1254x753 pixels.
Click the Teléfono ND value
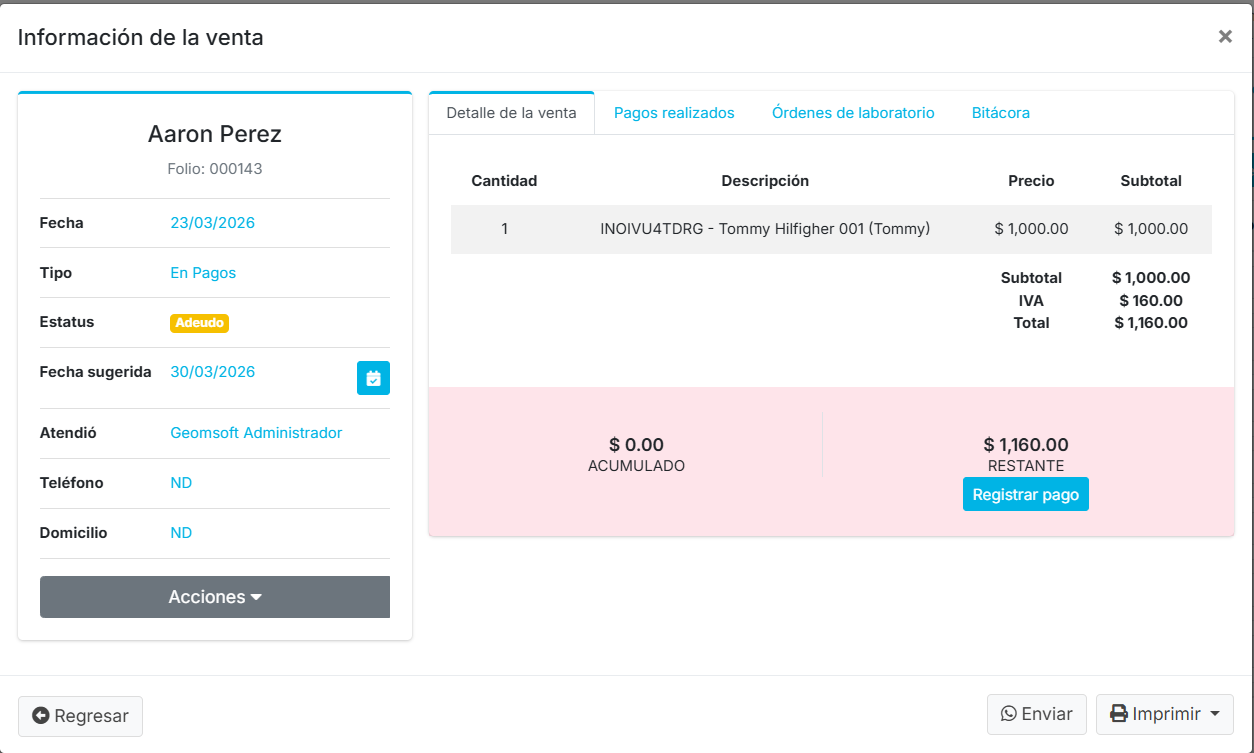click(x=181, y=483)
